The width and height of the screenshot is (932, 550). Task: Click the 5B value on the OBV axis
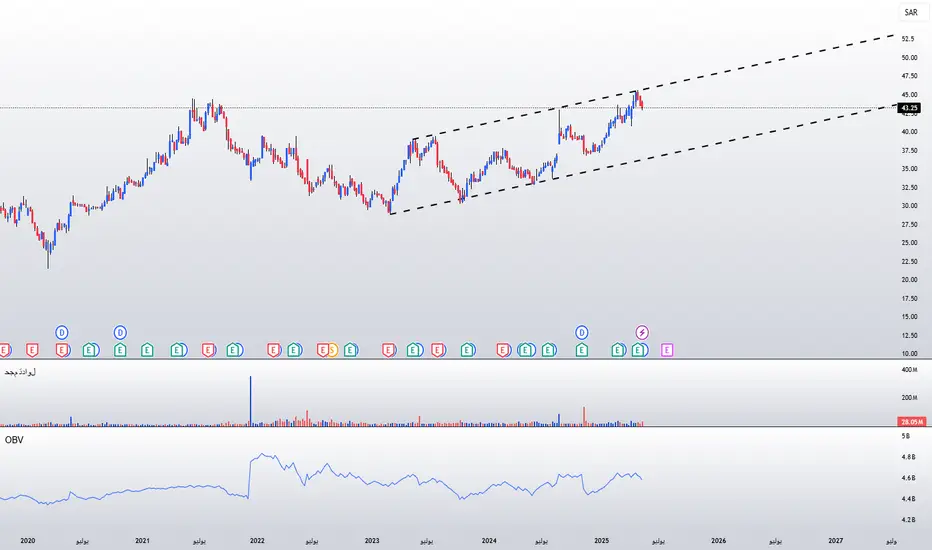coord(905,436)
